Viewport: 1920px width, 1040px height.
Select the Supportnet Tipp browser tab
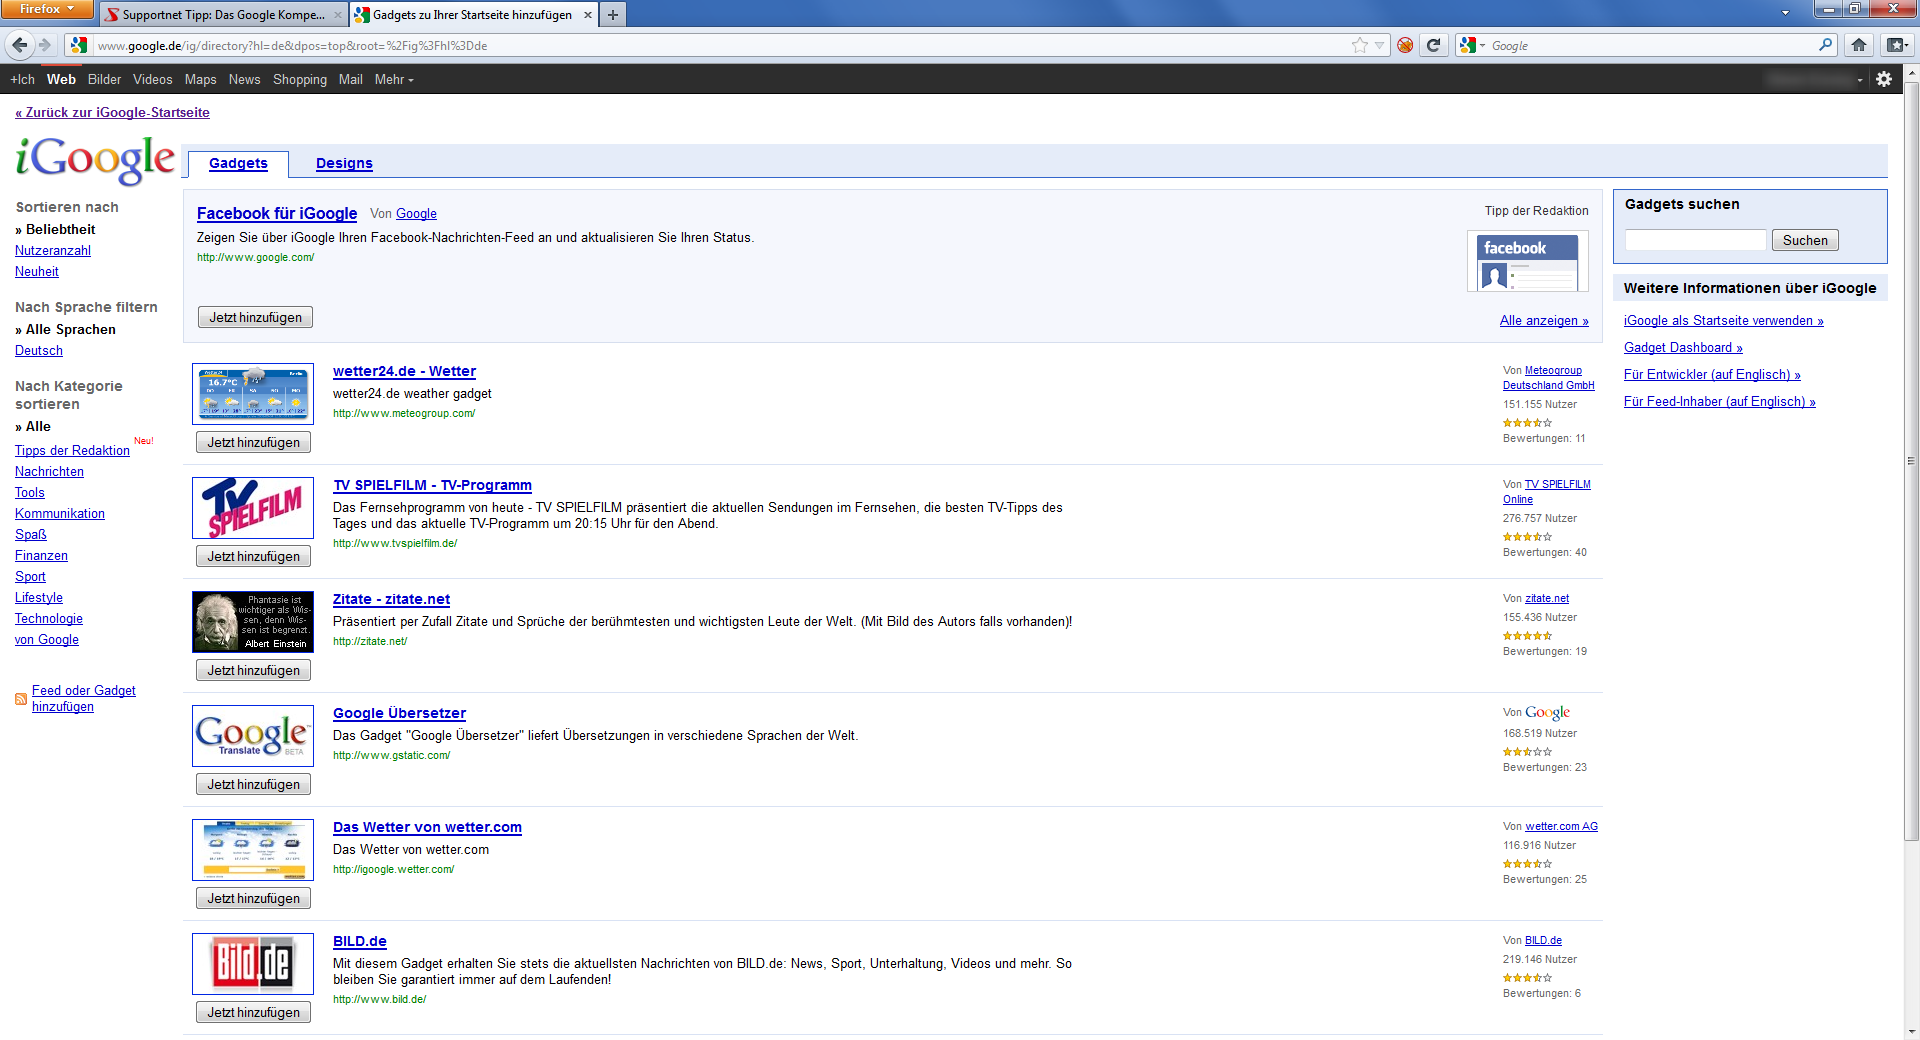223,15
